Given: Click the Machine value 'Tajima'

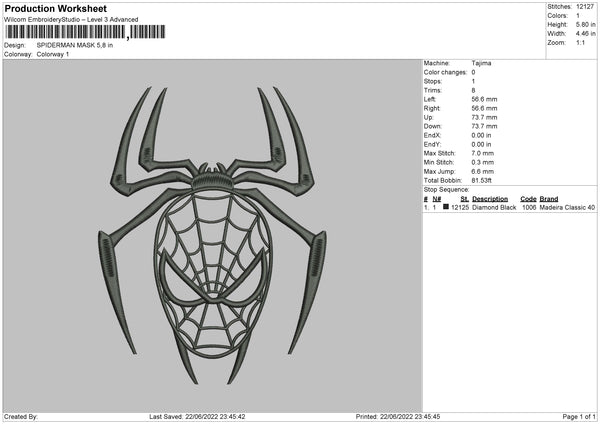Looking at the screenshot, I should coord(481,63).
